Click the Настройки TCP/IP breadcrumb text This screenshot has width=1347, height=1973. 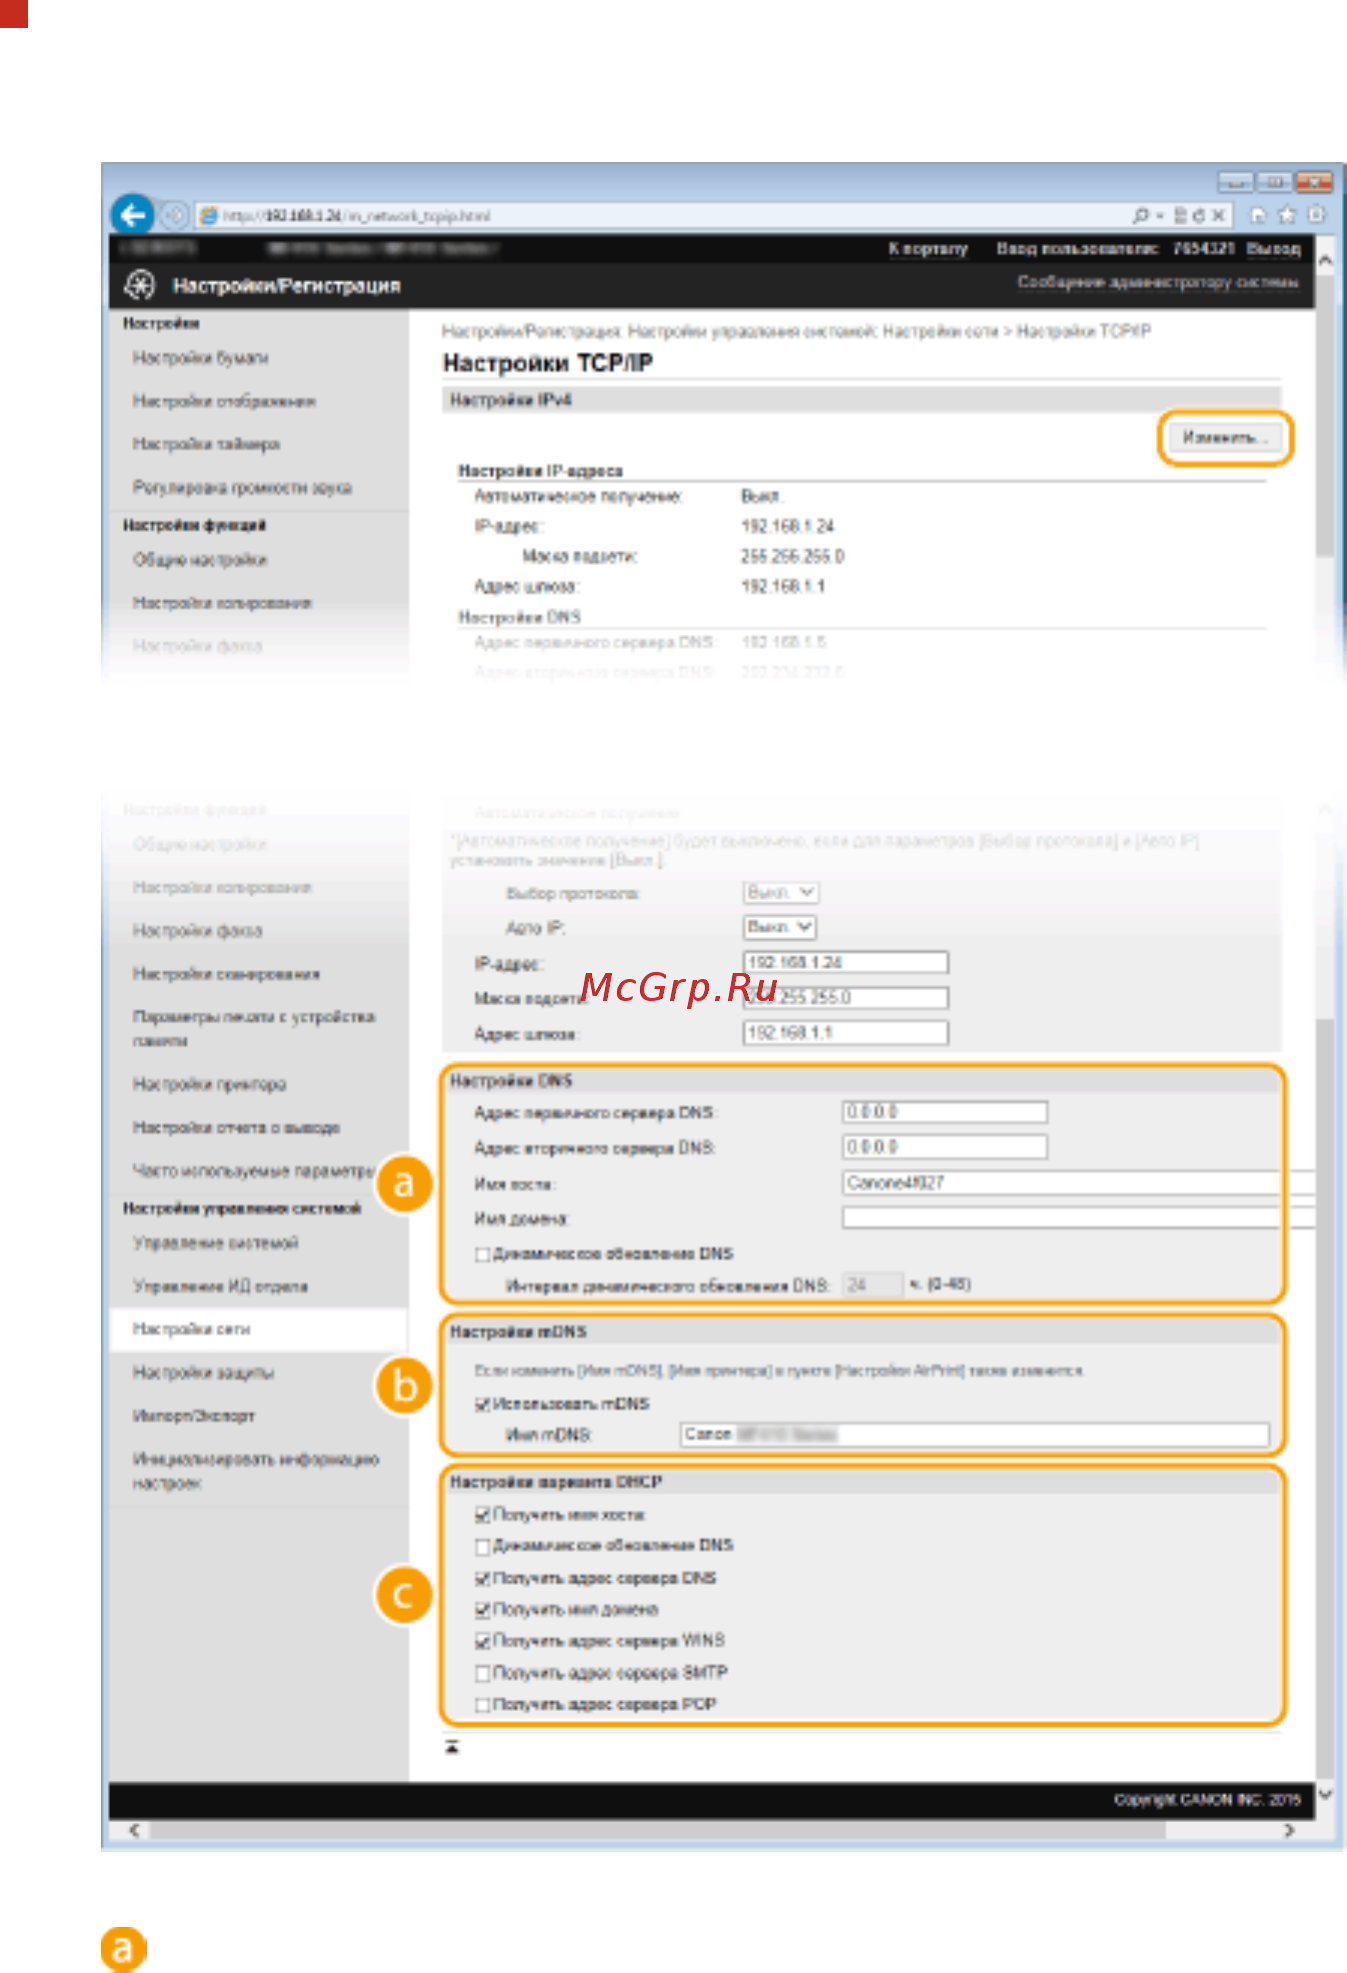[x=1084, y=331]
